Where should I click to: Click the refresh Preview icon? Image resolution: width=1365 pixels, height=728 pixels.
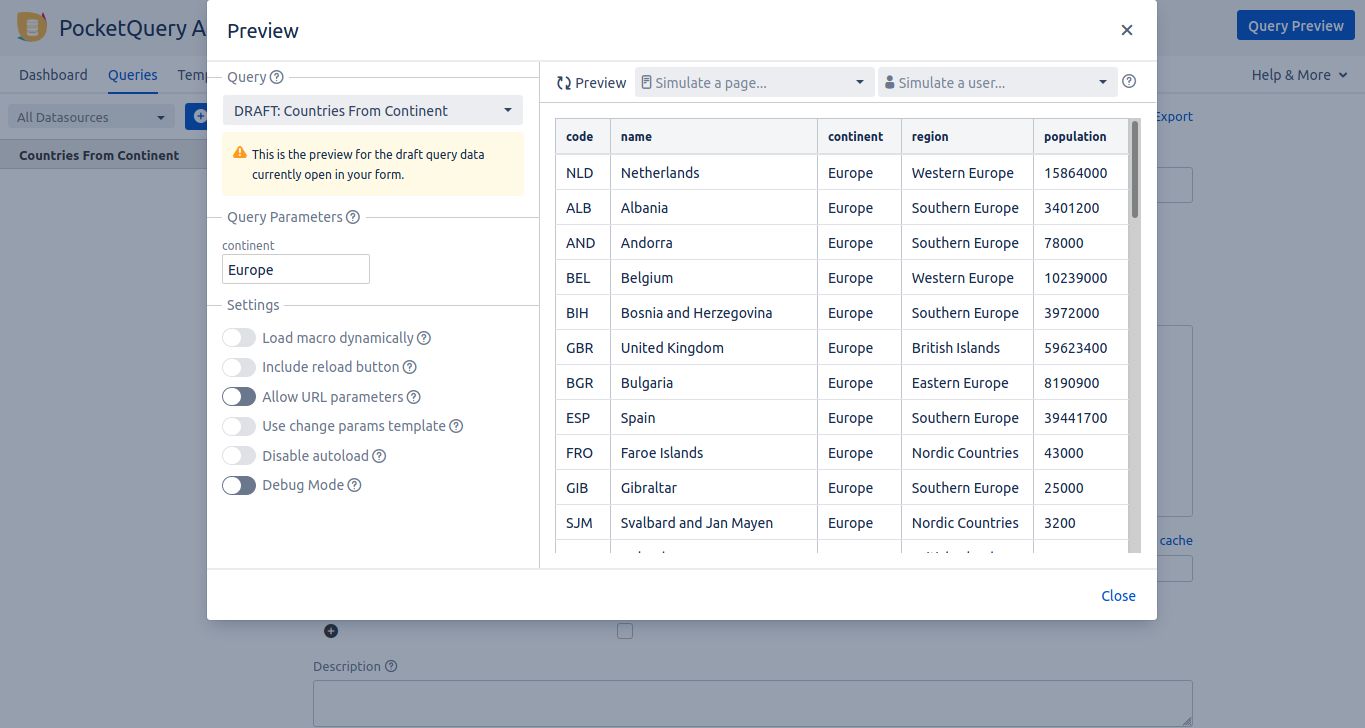pos(564,83)
